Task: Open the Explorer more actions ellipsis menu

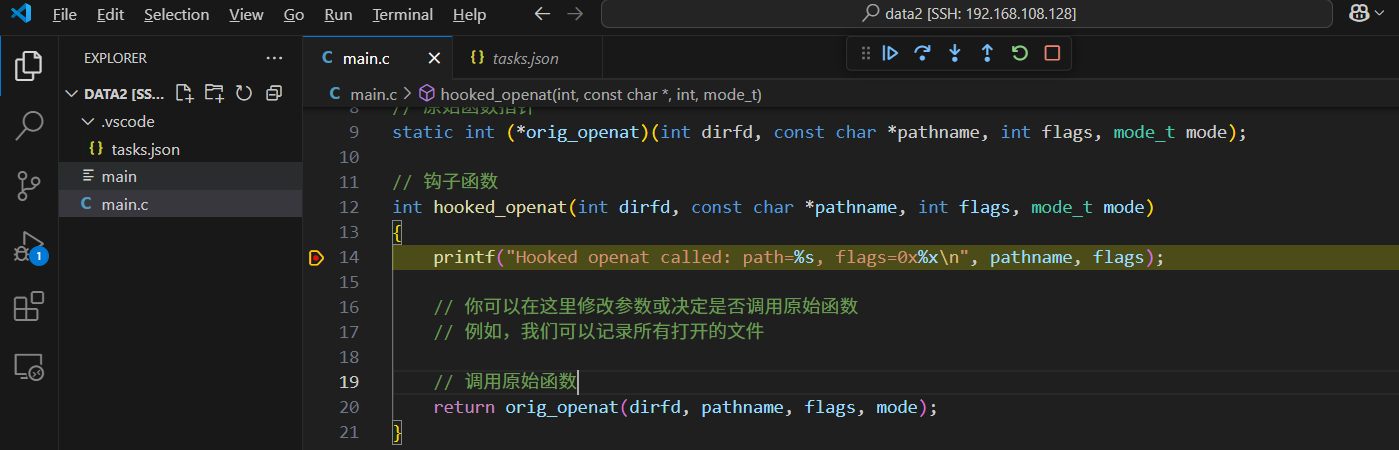Action: coord(274,59)
